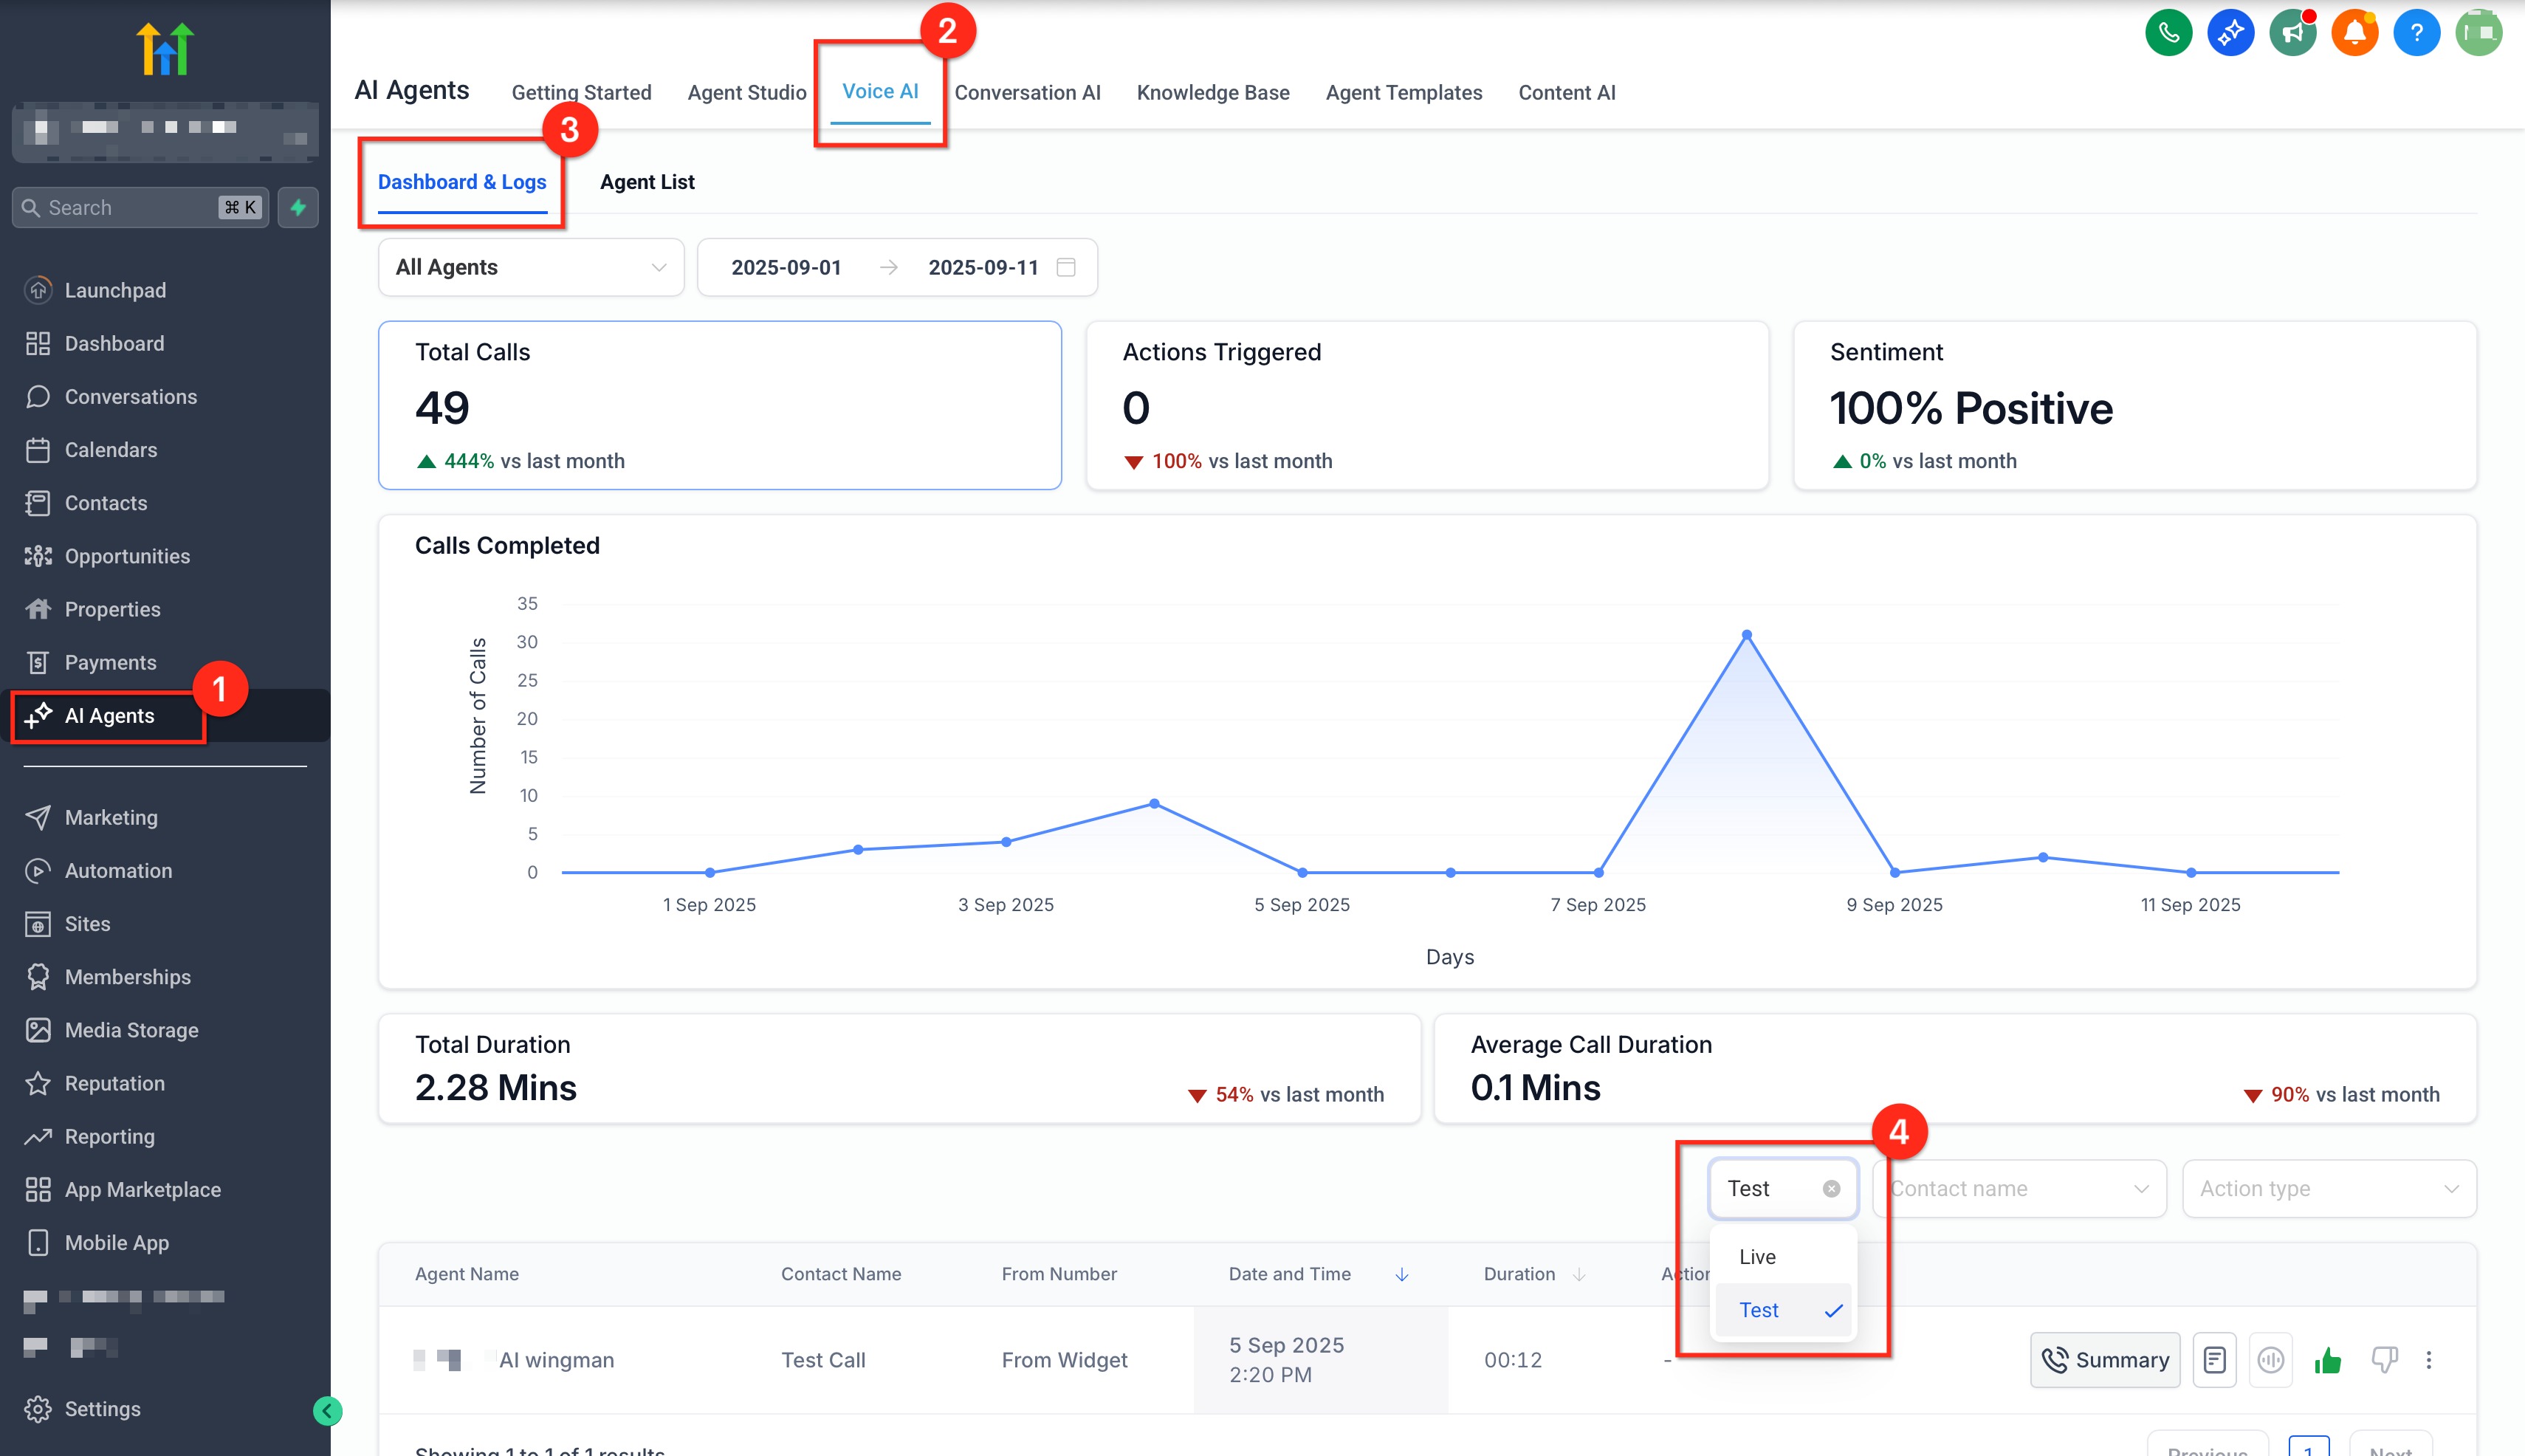
Task: Click the thumbs down feedback icon
Action: coord(2384,1360)
